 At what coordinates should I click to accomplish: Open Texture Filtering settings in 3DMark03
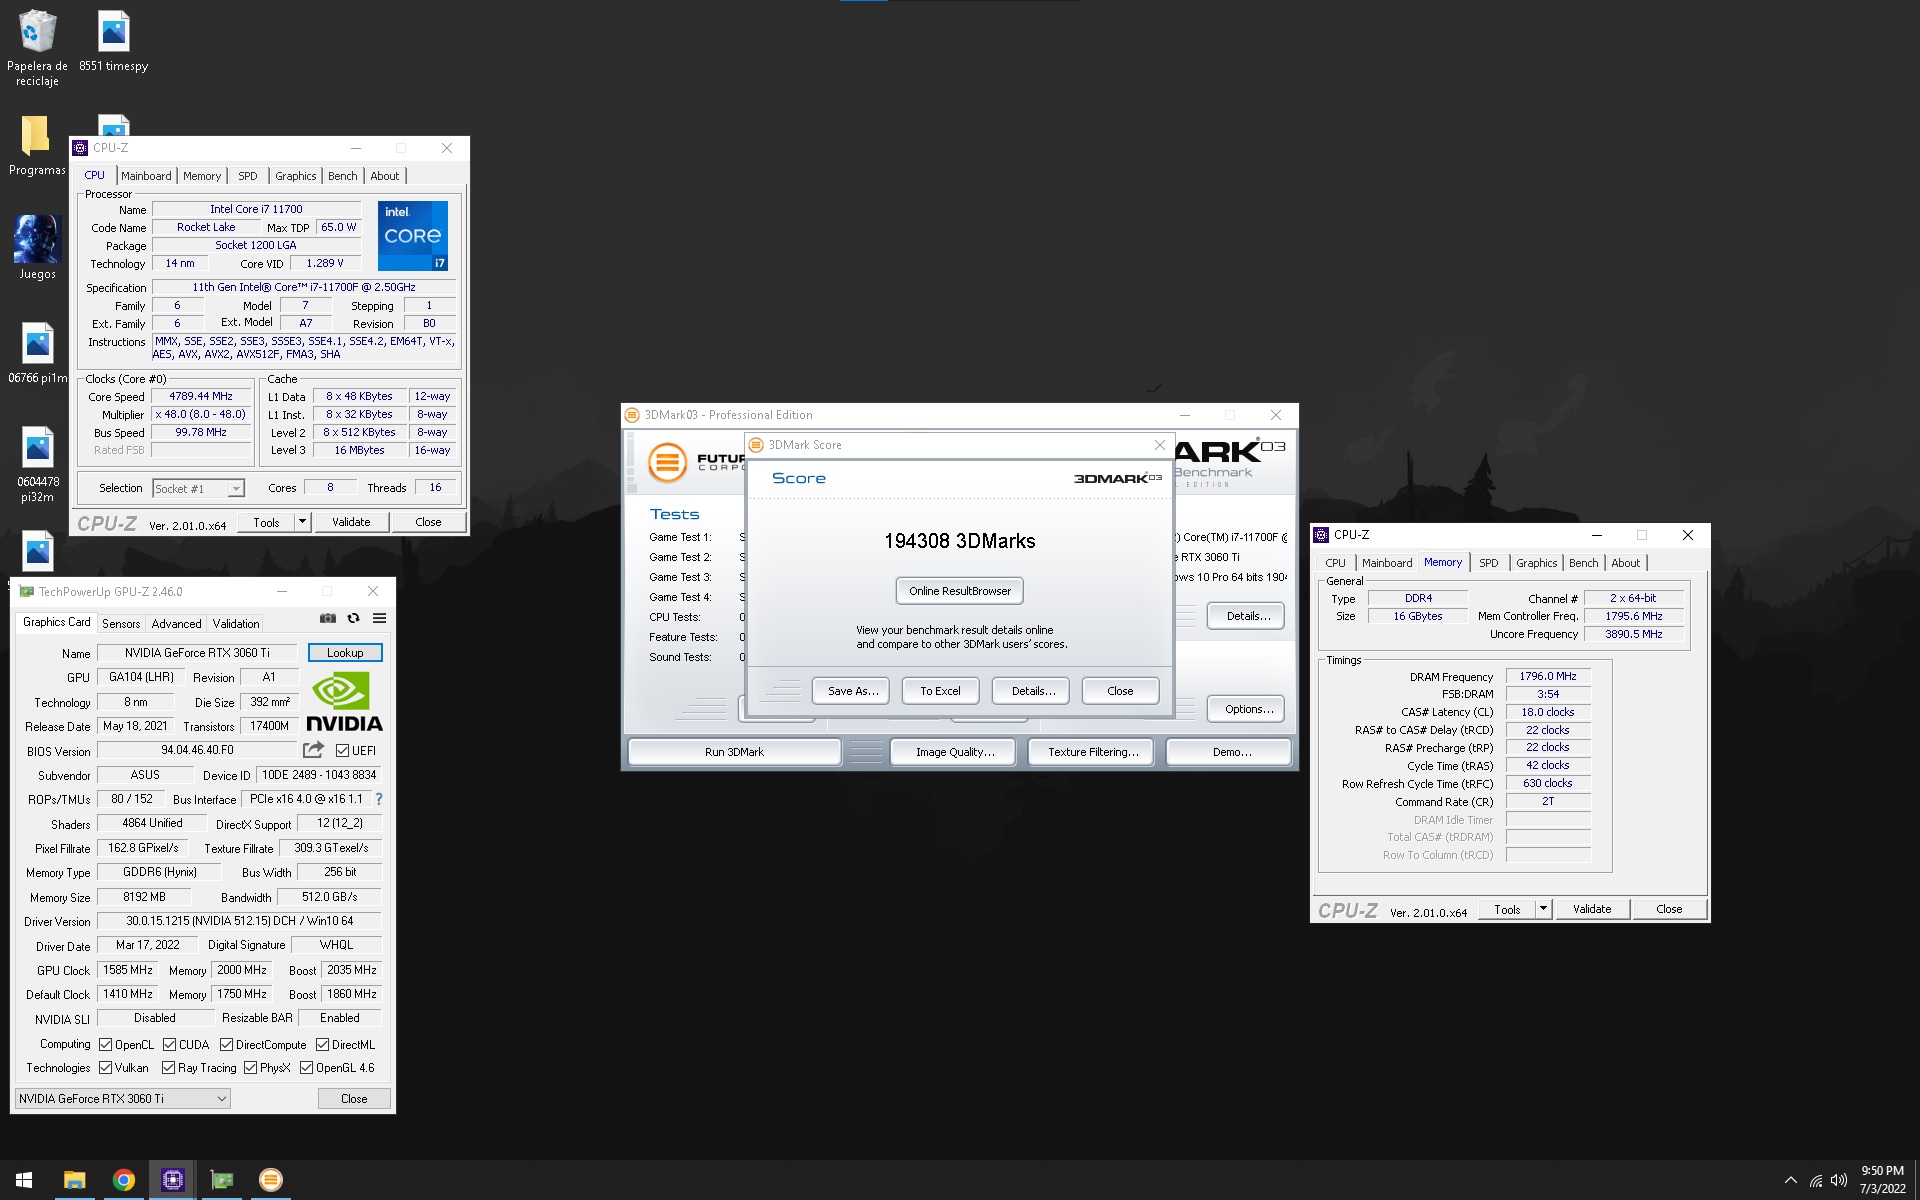click(1093, 752)
